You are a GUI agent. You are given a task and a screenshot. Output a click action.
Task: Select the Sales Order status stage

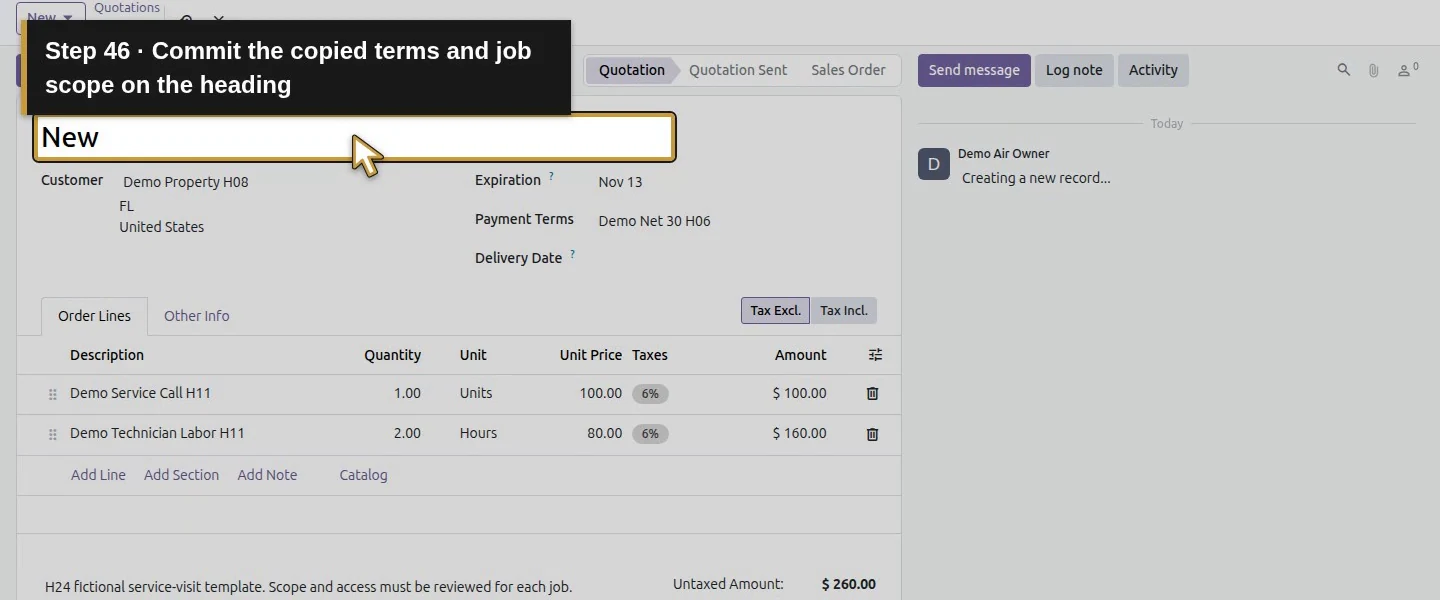[x=848, y=70]
